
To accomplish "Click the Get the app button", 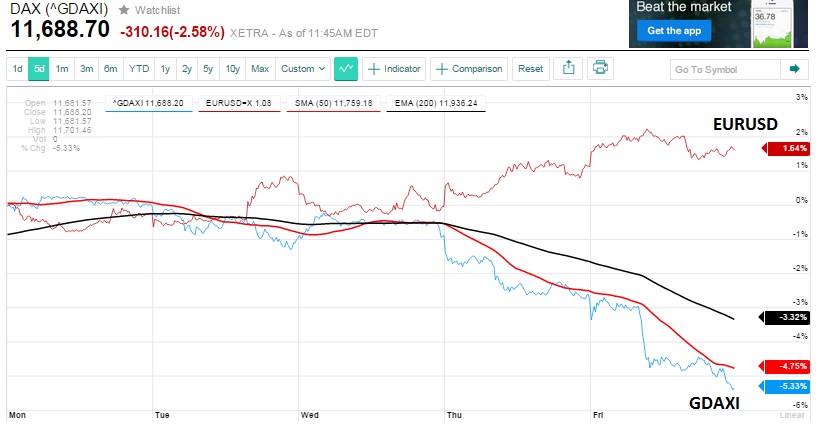I will coord(674,31).
